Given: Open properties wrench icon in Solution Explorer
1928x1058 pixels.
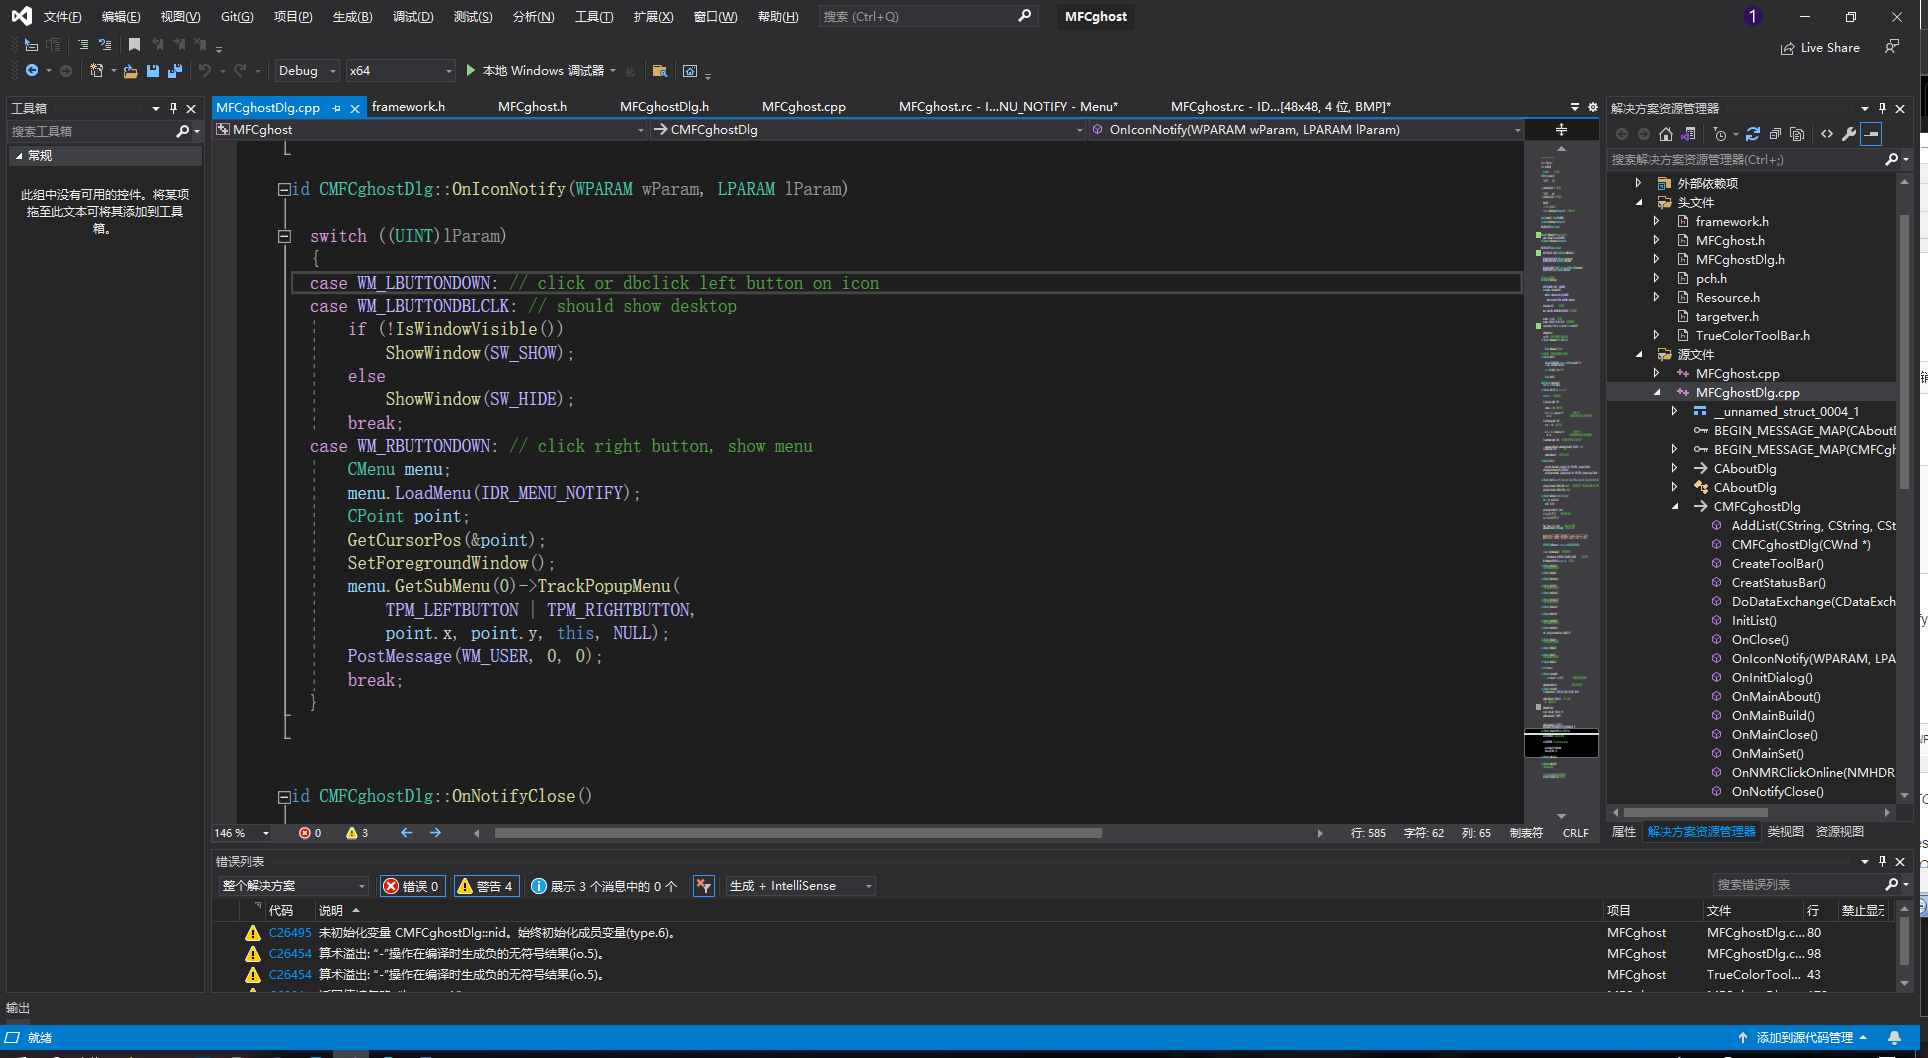Looking at the screenshot, I should pos(1849,134).
